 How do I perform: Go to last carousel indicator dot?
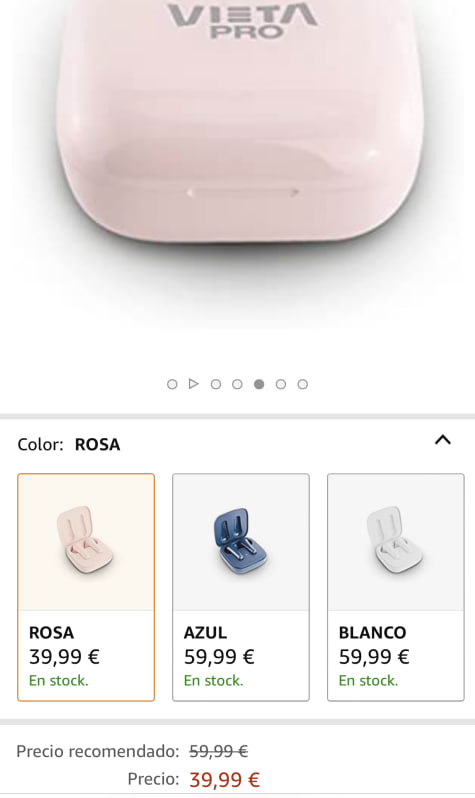[x=303, y=384]
